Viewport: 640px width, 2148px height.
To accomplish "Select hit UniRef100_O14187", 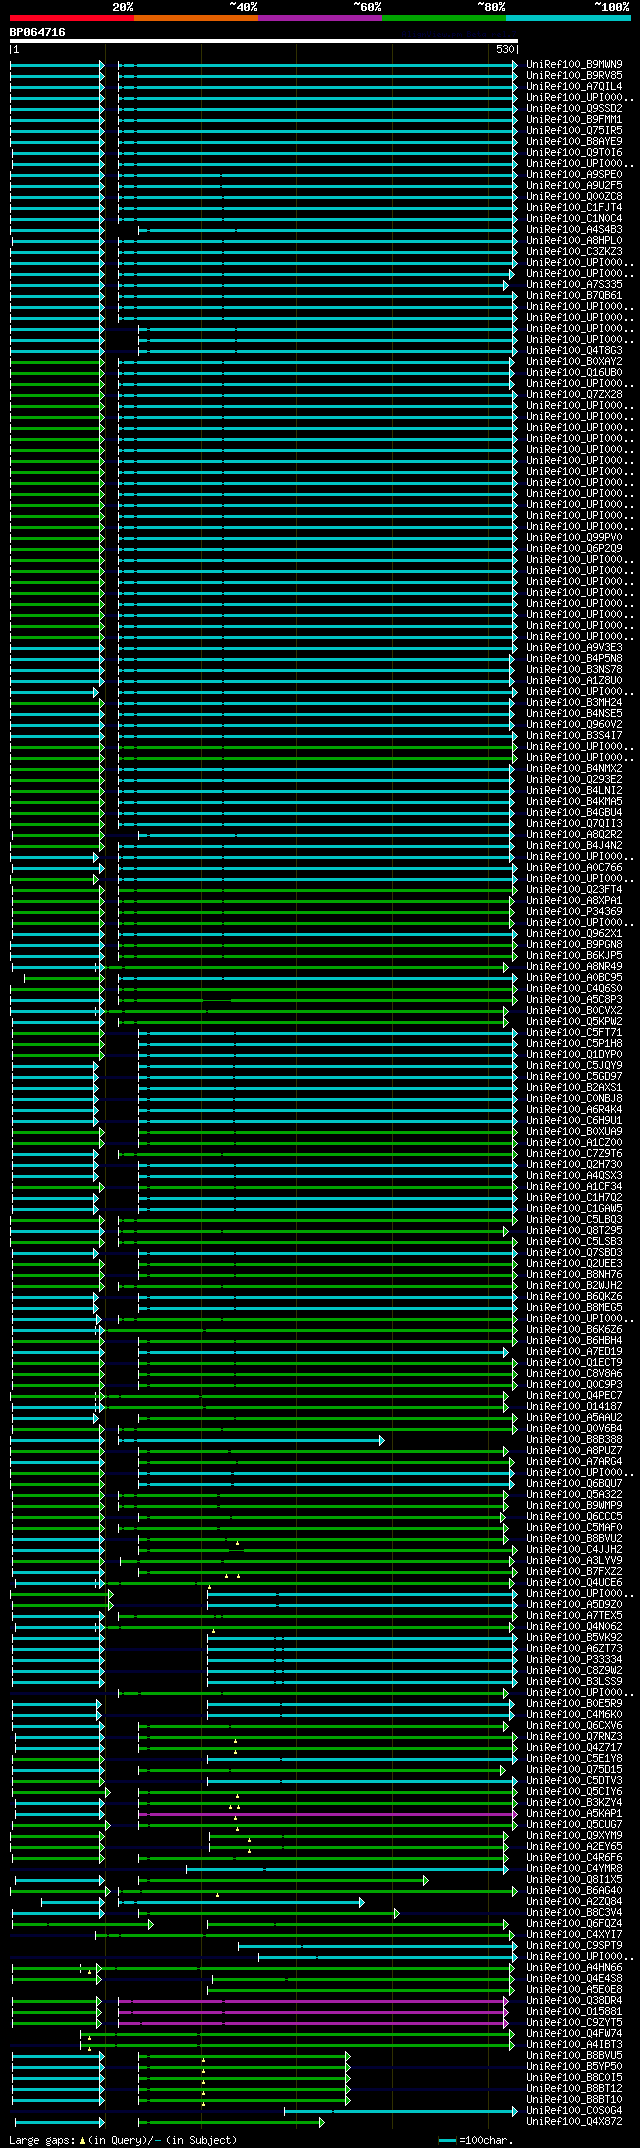I will point(574,1406).
